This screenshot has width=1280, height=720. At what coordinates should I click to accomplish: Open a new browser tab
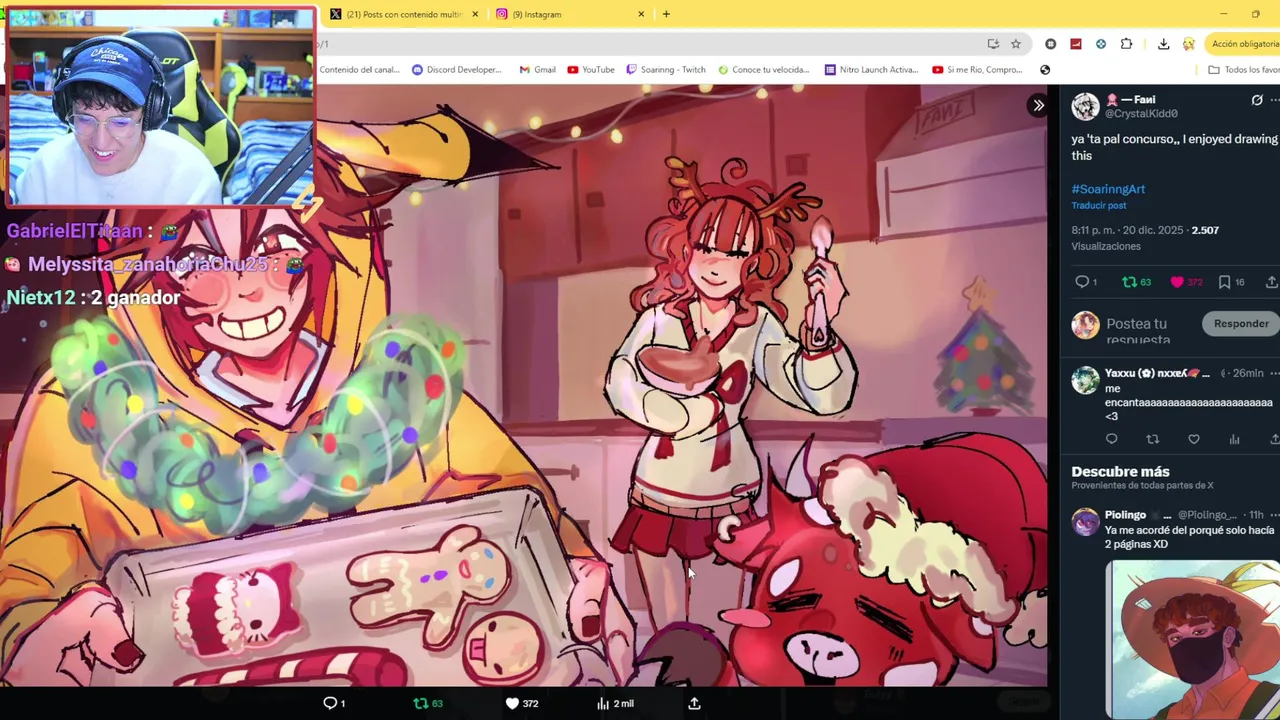click(666, 14)
